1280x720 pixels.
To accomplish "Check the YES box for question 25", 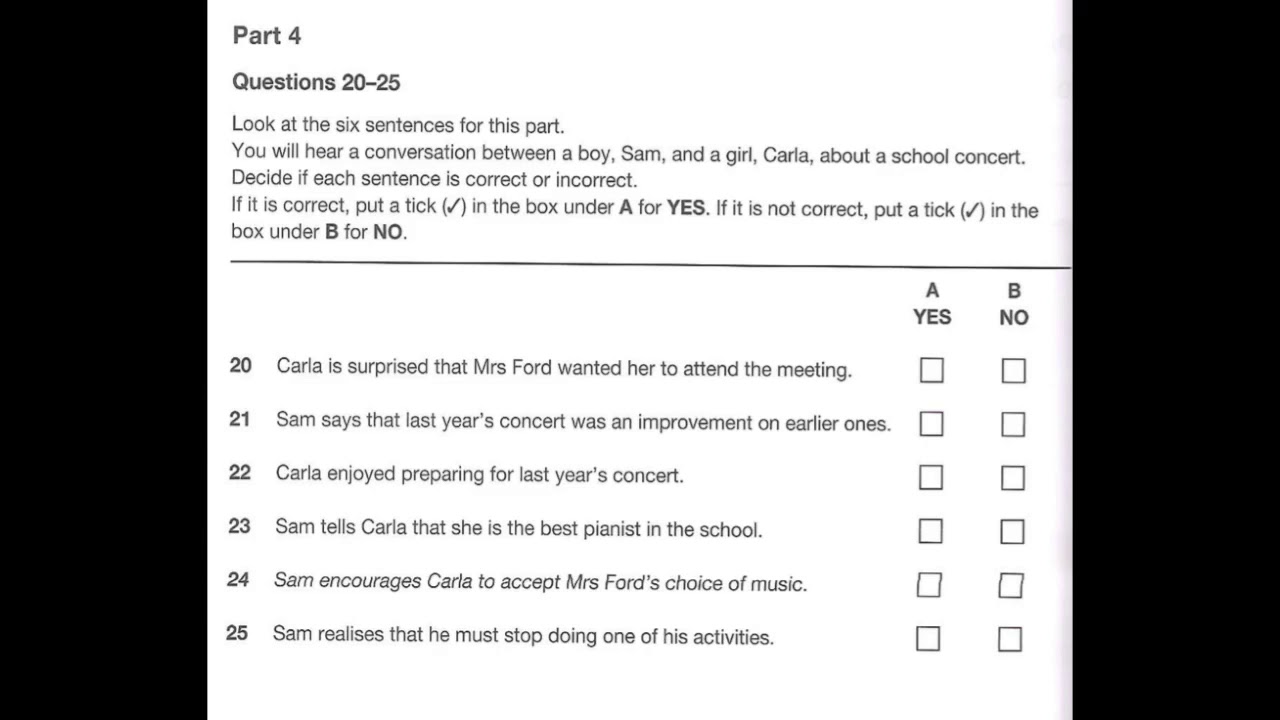I will (928, 638).
